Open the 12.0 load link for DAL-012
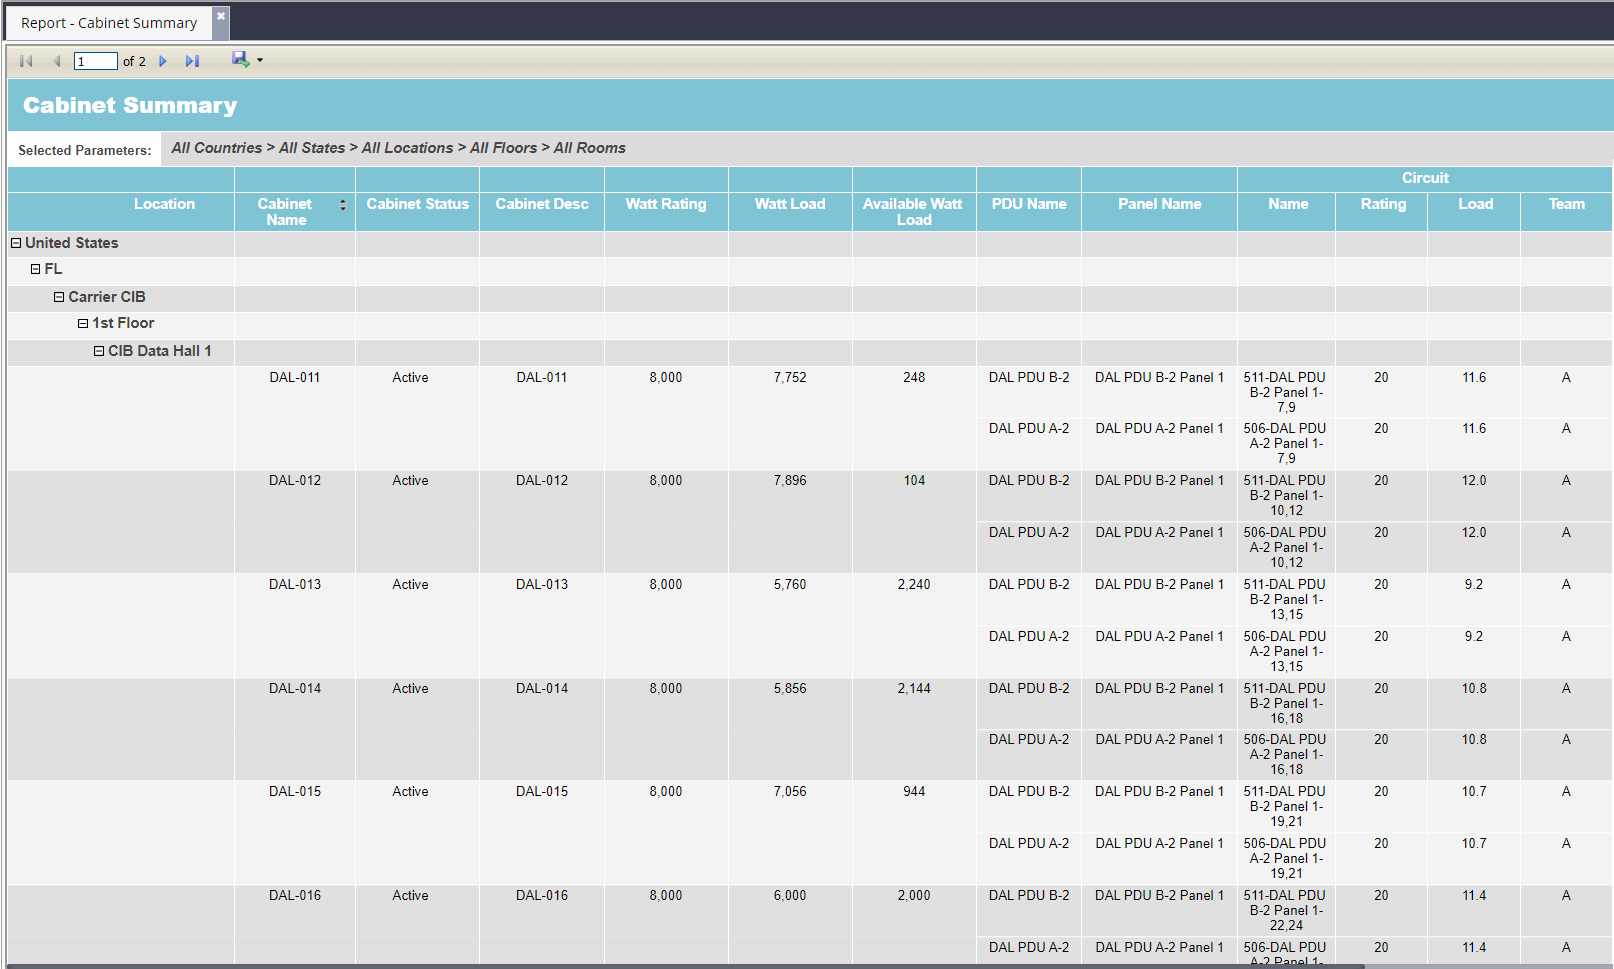This screenshot has height=969, width=1614. (1474, 481)
